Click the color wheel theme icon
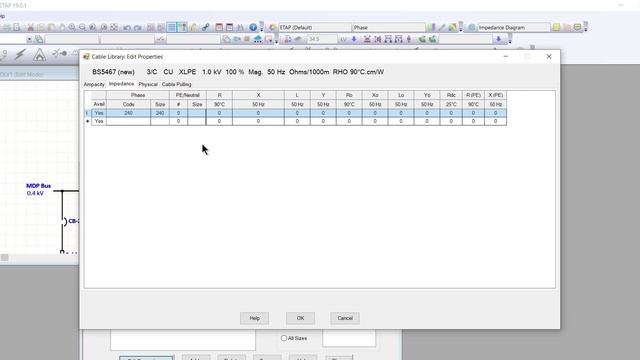The image size is (640, 360). pyautogui.click(x=273, y=27)
